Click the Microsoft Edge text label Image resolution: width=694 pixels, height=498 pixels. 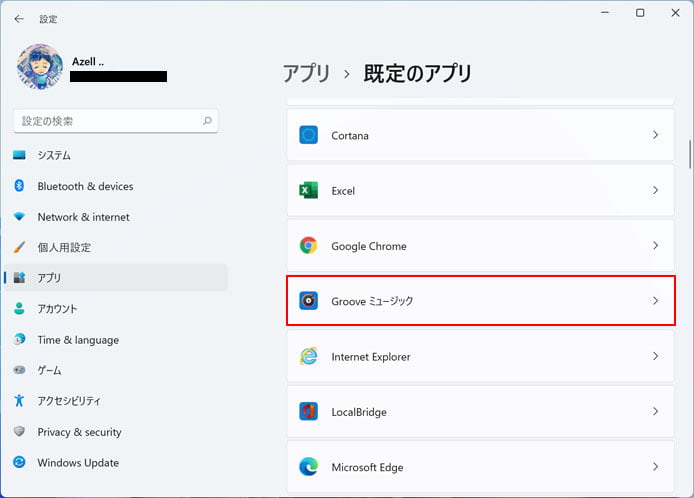[367, 467]
